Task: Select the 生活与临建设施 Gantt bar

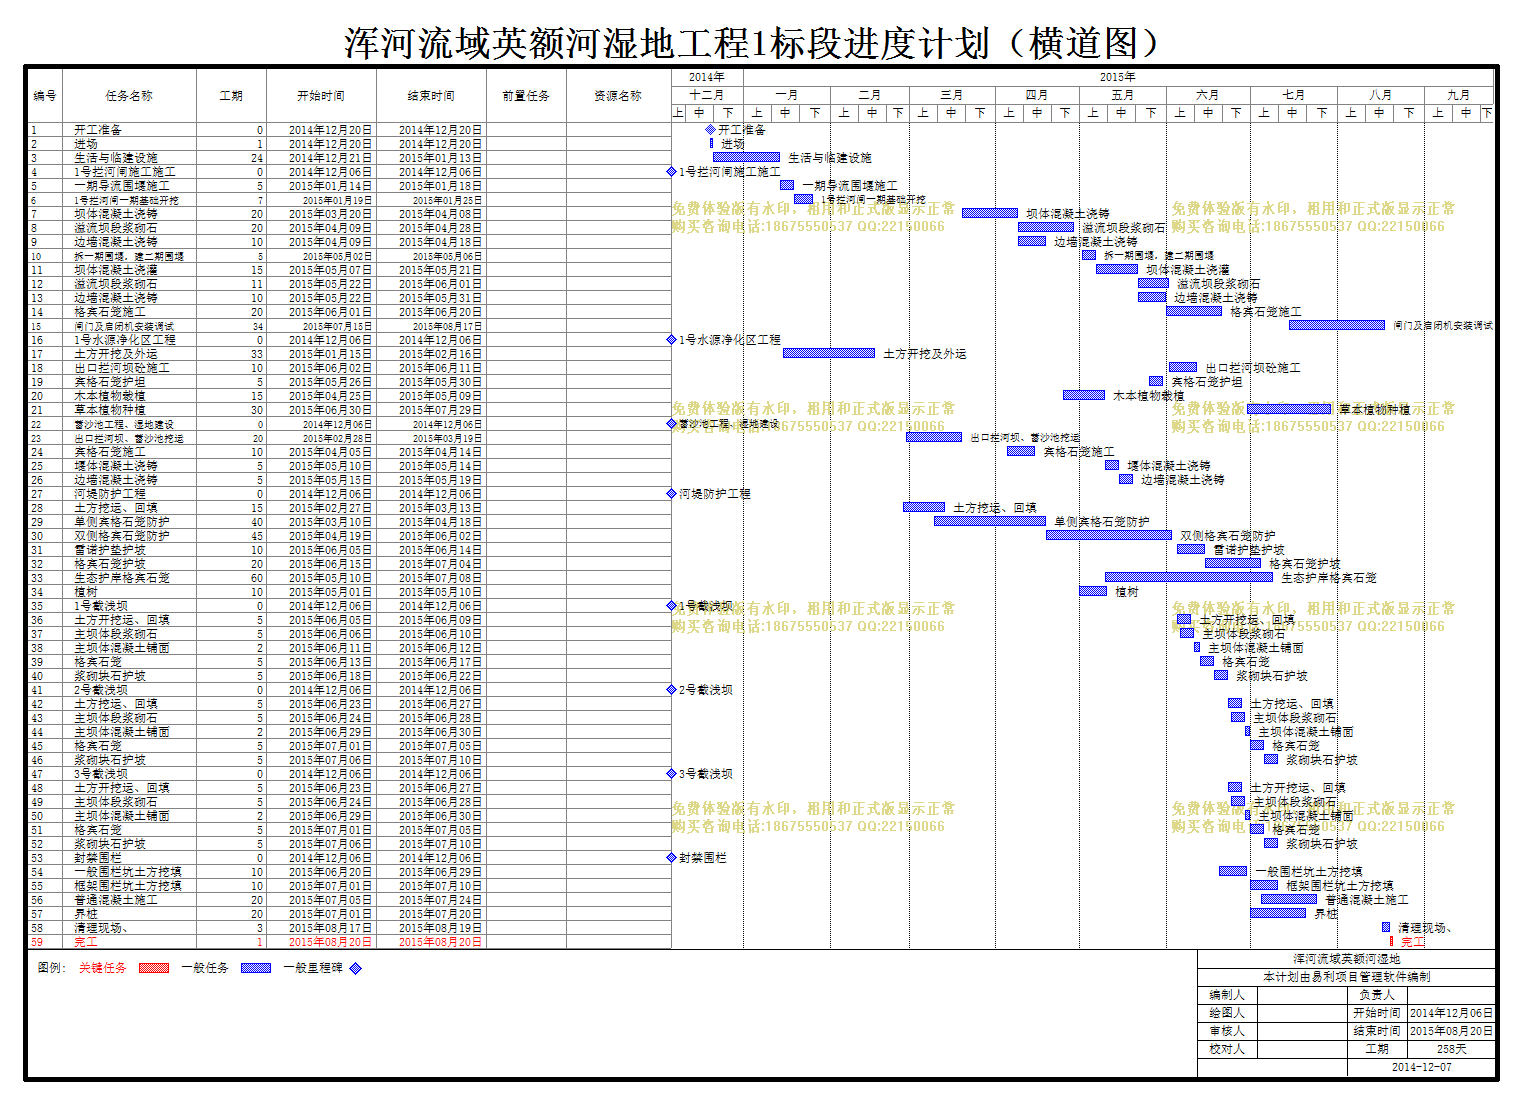Action: point(746,157)
